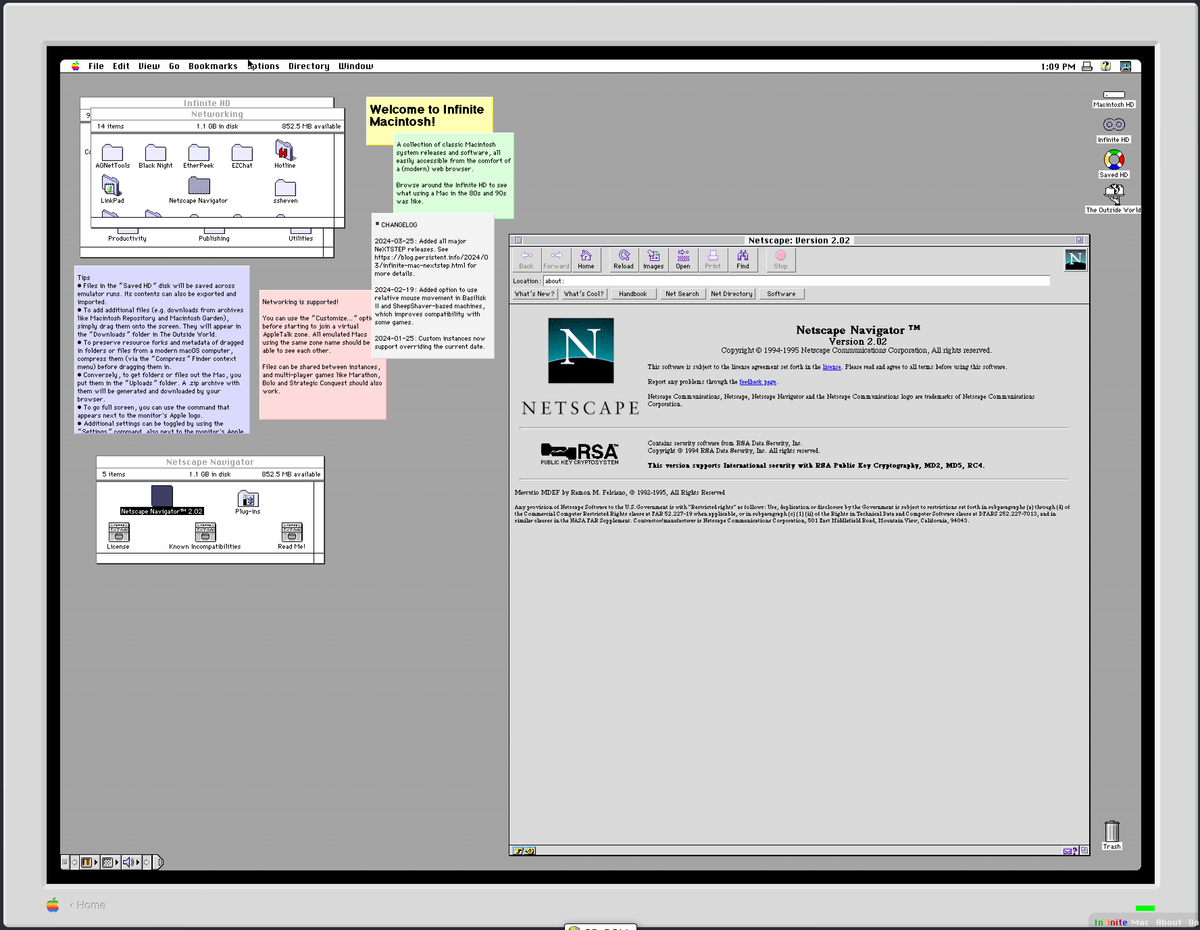Click the Forward arrow in the Netscape toolbar

coord(556,259)
